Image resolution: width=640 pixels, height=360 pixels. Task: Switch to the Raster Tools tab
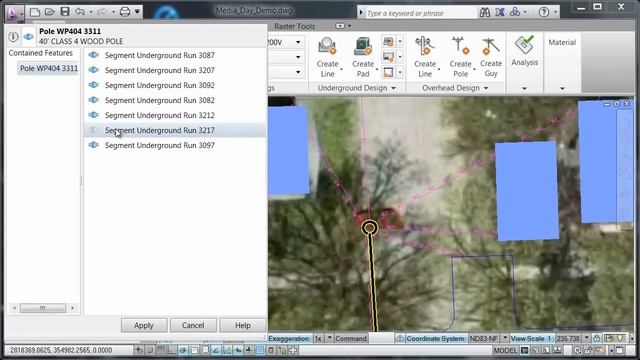(x=294, y=26)
